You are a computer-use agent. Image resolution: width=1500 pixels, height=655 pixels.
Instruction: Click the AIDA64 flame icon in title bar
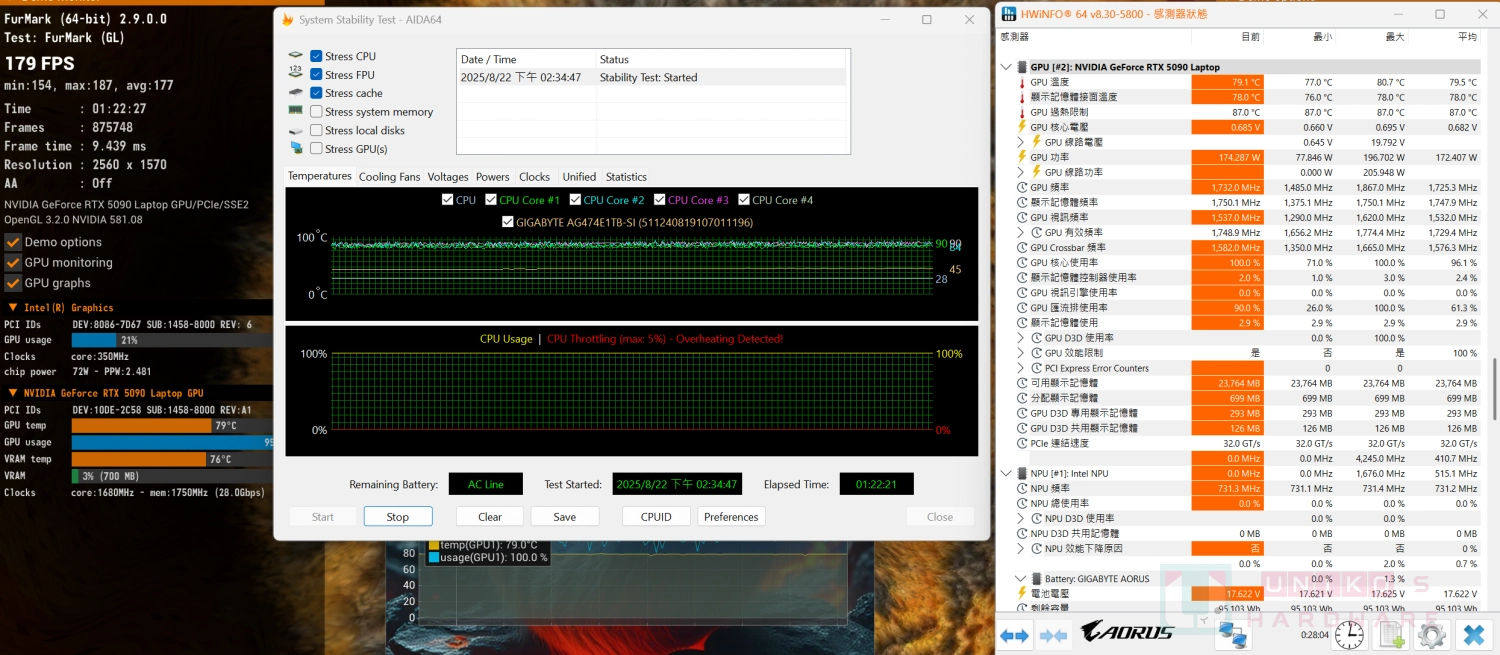click(288, 20)
